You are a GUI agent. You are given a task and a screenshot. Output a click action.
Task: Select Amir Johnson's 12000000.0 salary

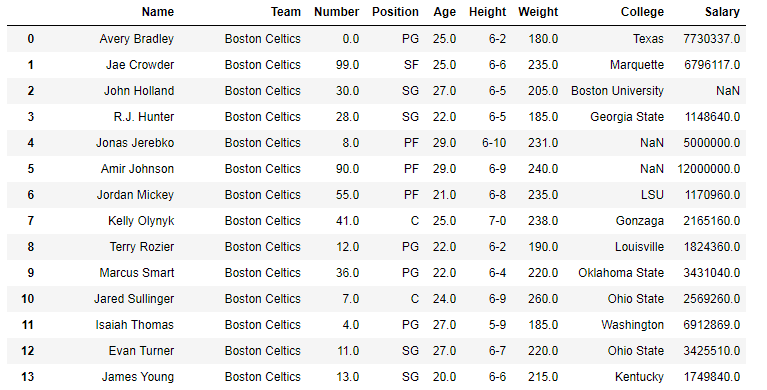click(709, 168)
